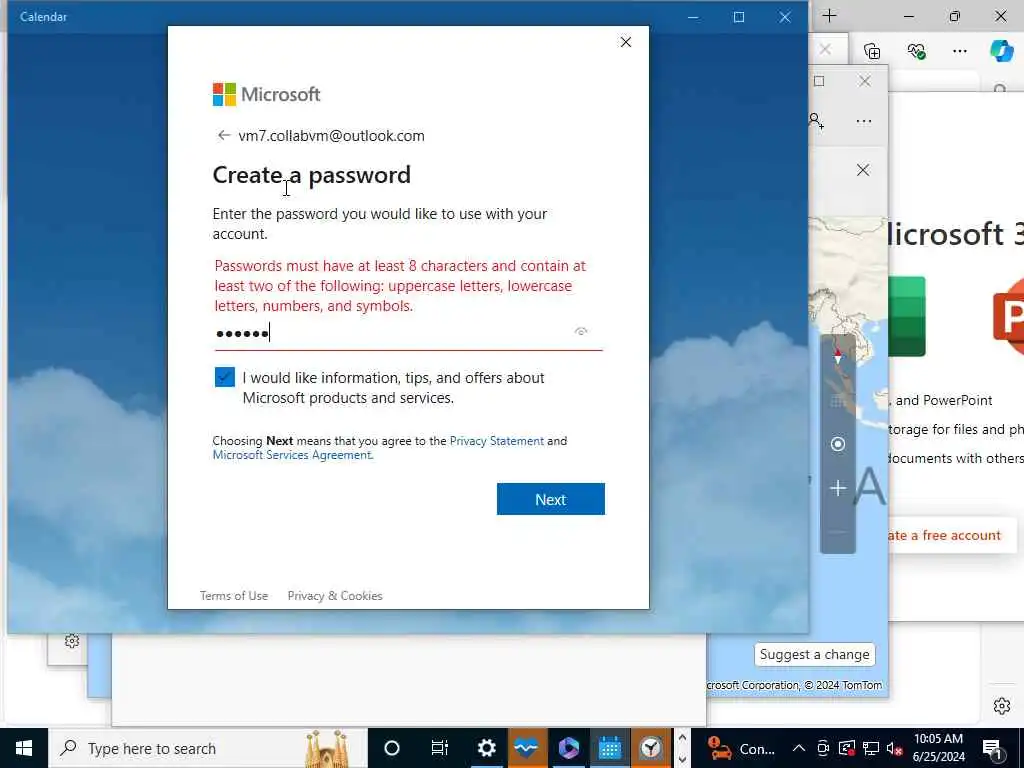Open Edge Browser essentials heart icon
This screenshot has height=768, width=1024.
coord(916,51)
